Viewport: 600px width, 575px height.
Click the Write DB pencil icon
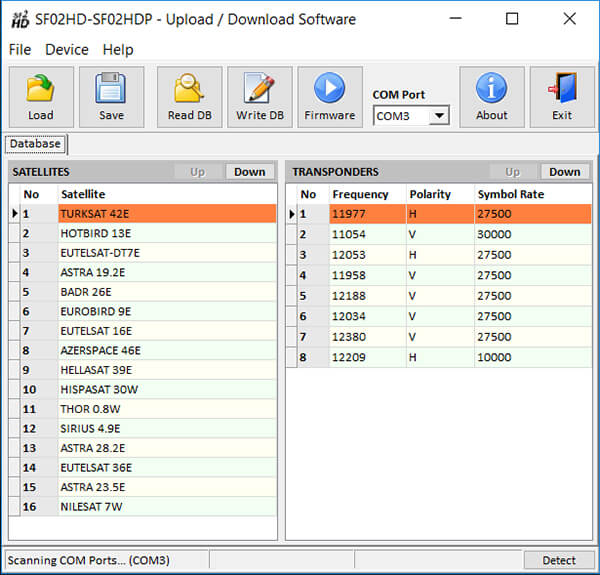260,90
